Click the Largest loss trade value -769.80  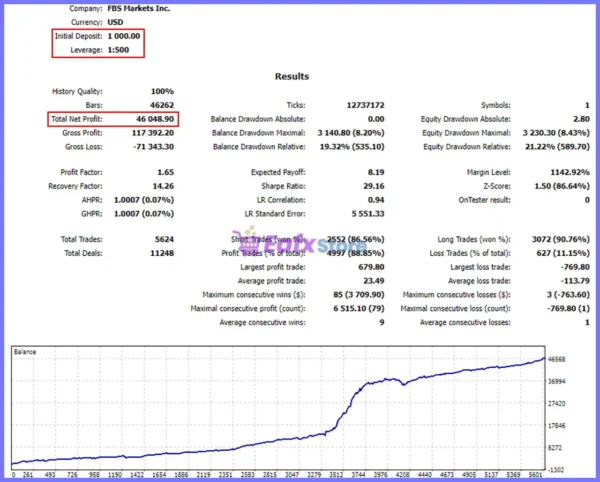[x=575, y=267]
